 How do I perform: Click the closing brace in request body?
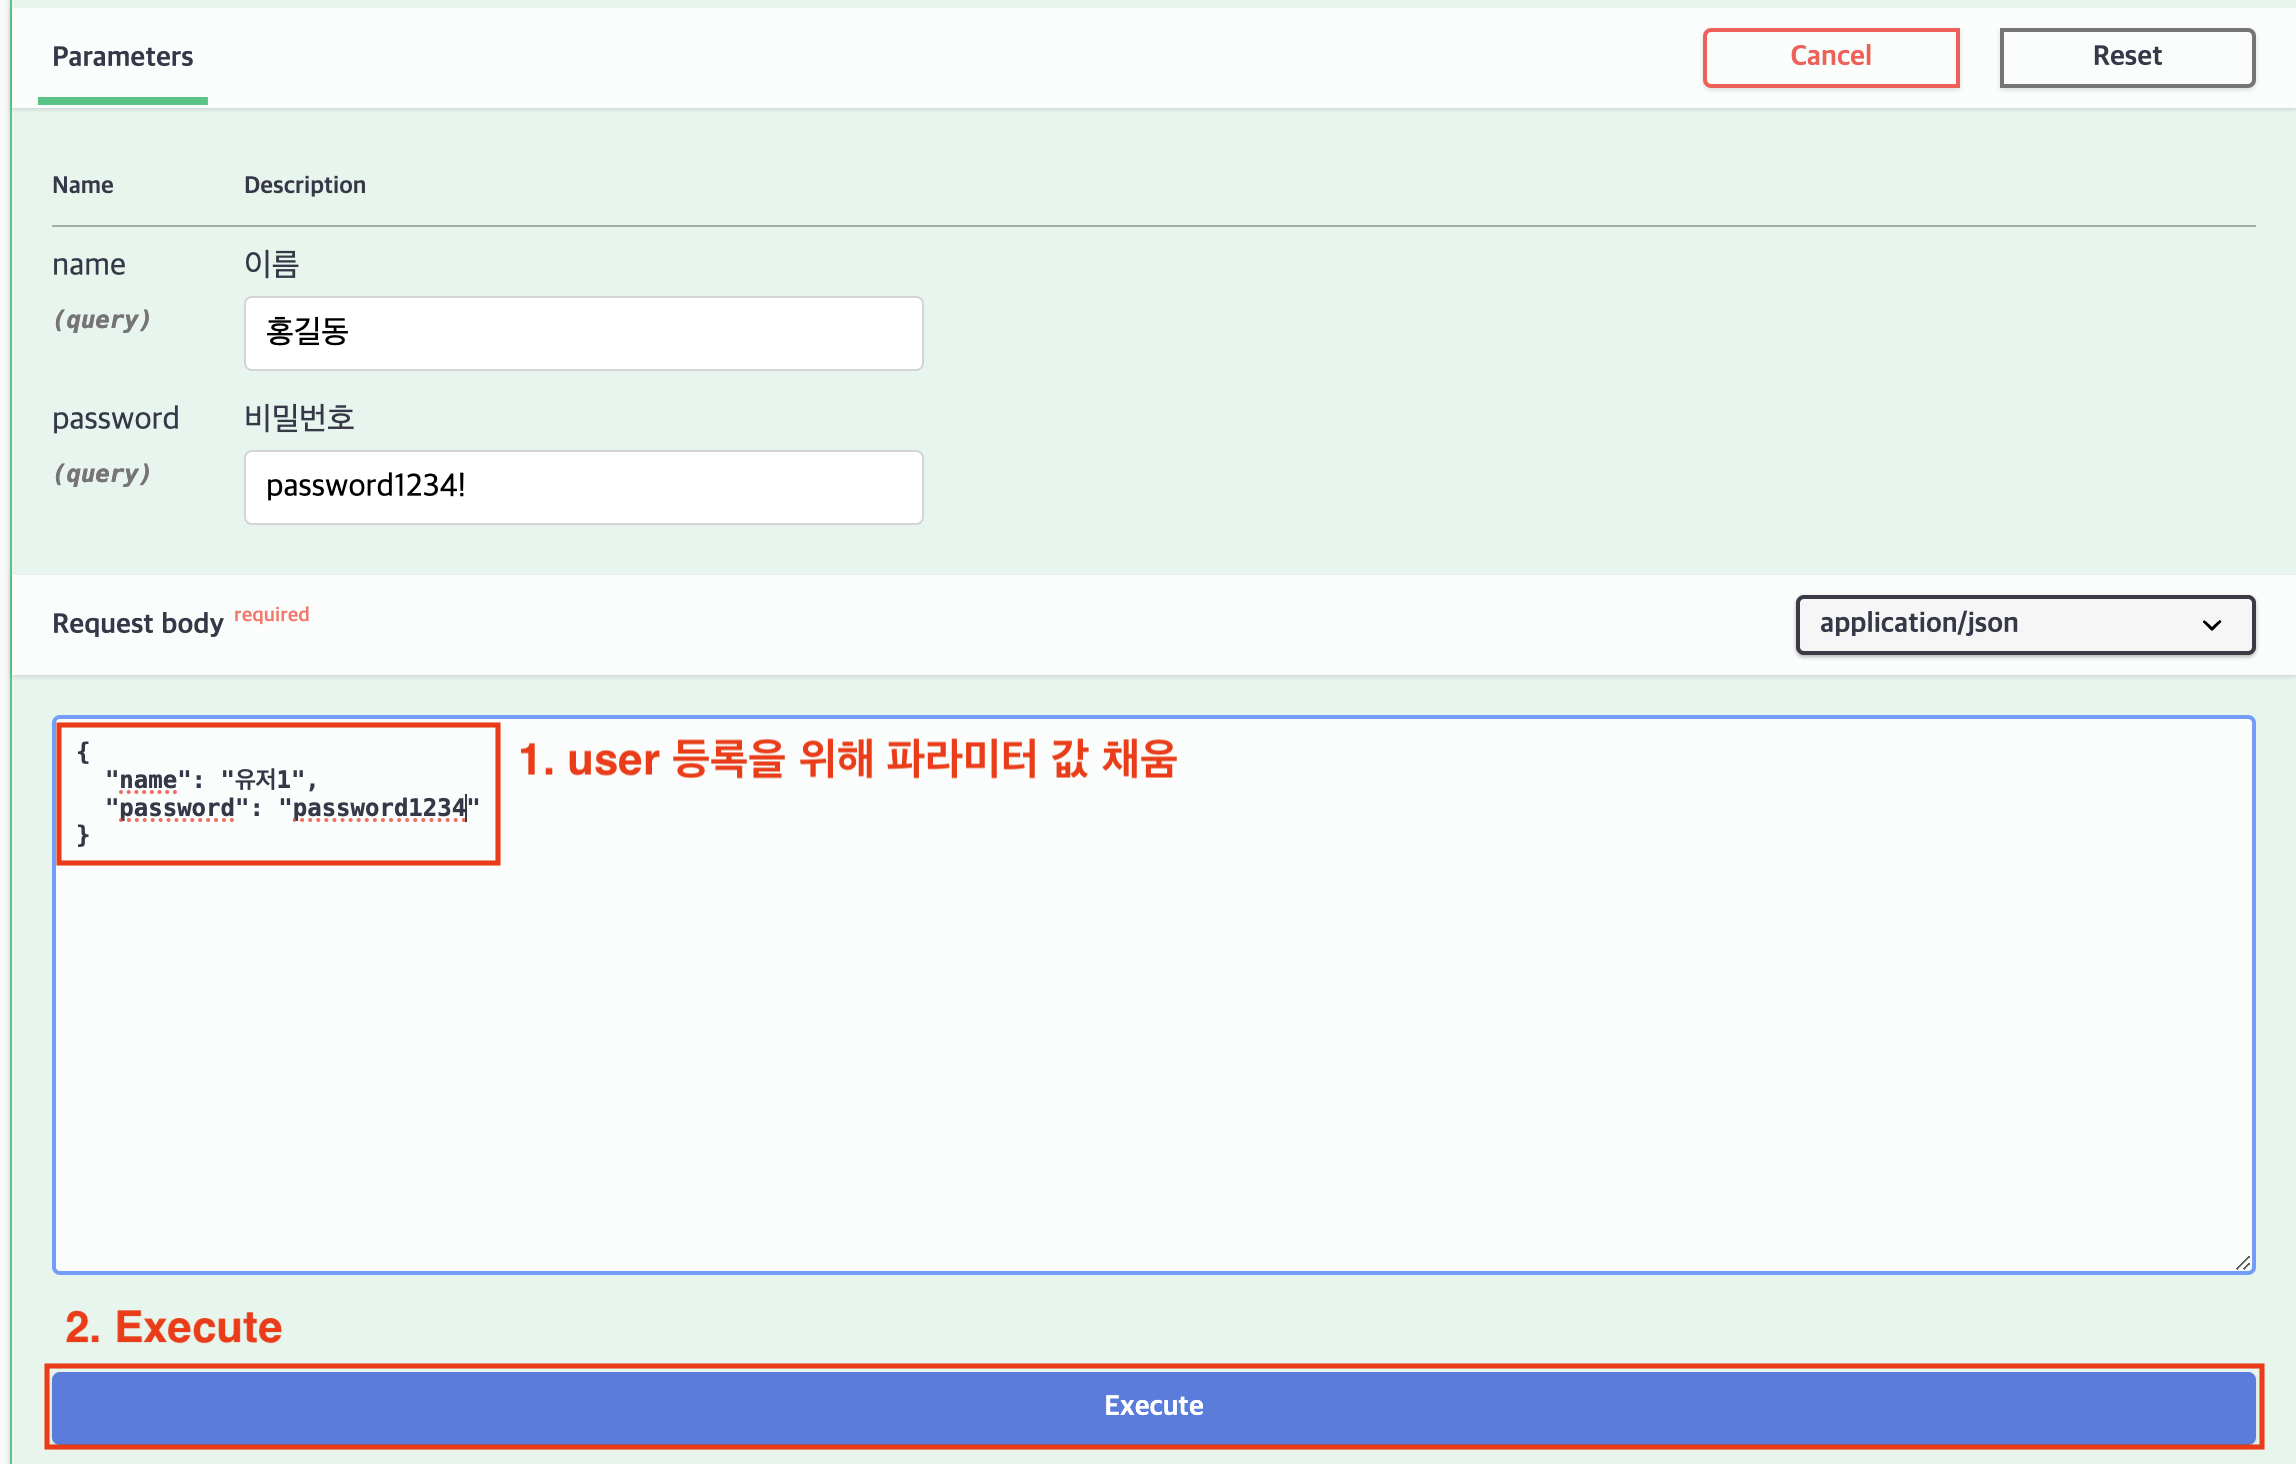(83, 835)
